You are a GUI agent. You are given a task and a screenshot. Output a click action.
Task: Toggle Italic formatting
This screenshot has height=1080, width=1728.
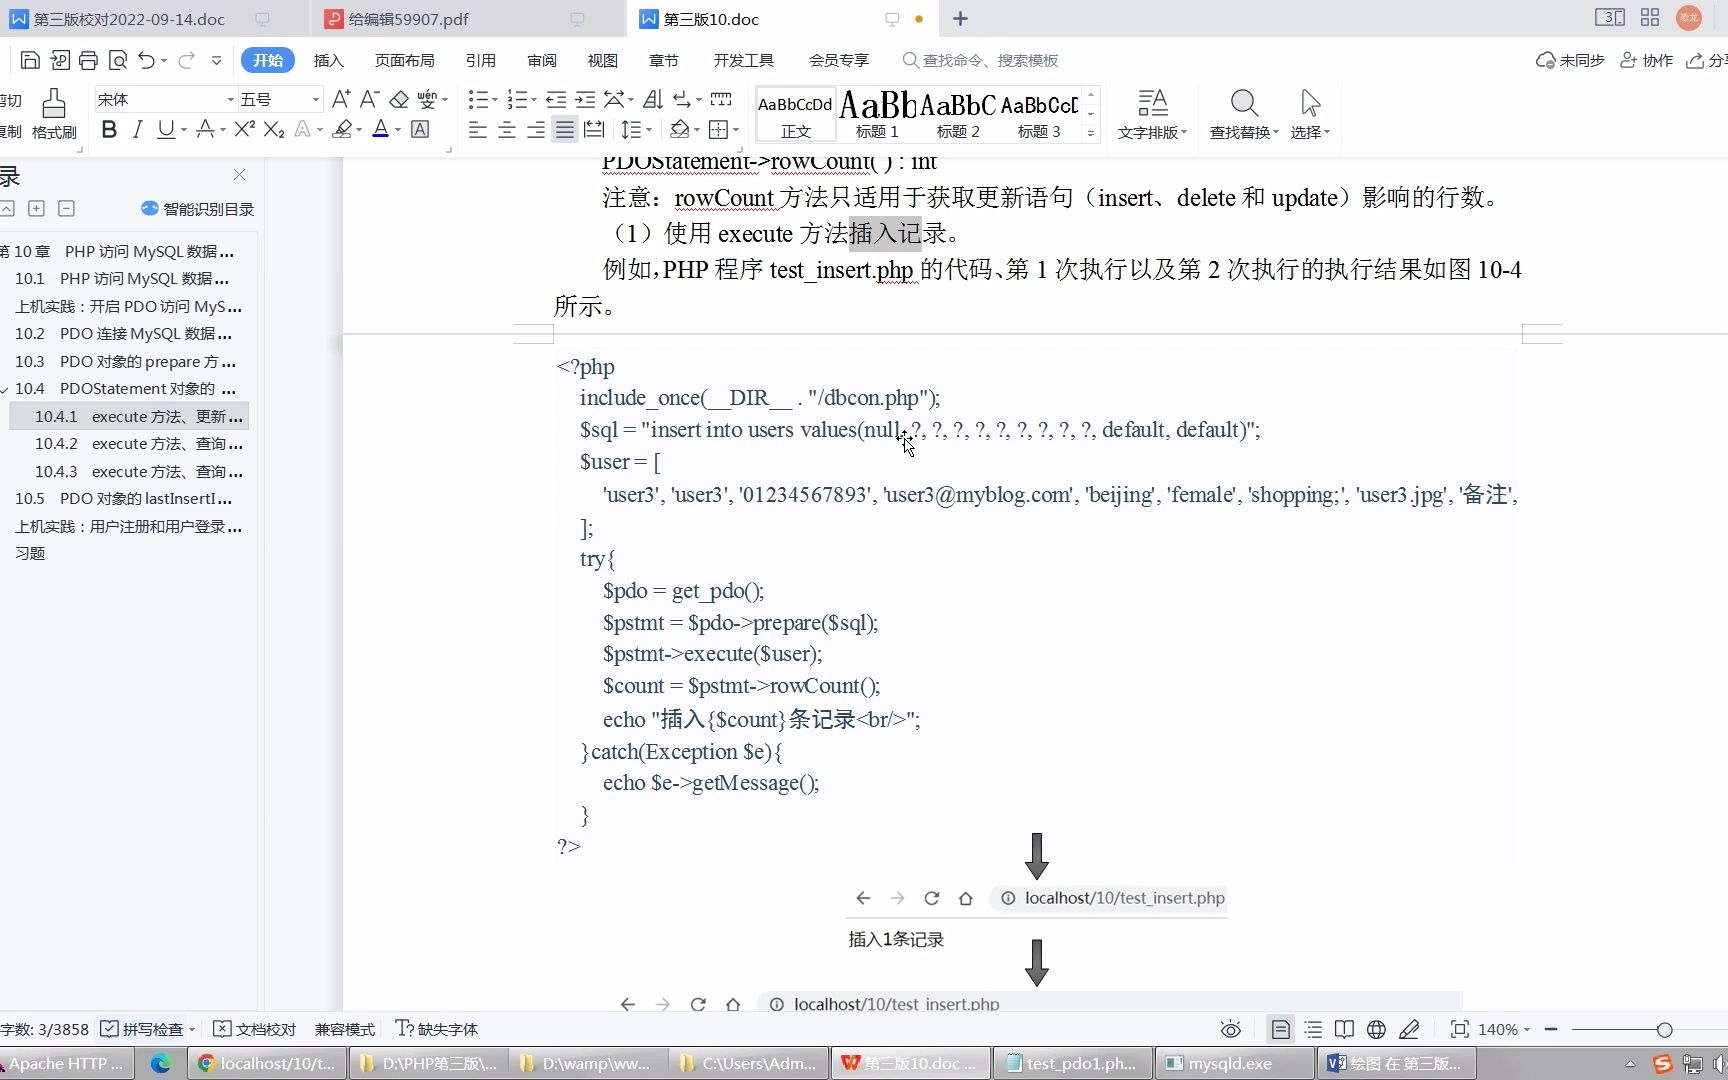click(137, 129)
